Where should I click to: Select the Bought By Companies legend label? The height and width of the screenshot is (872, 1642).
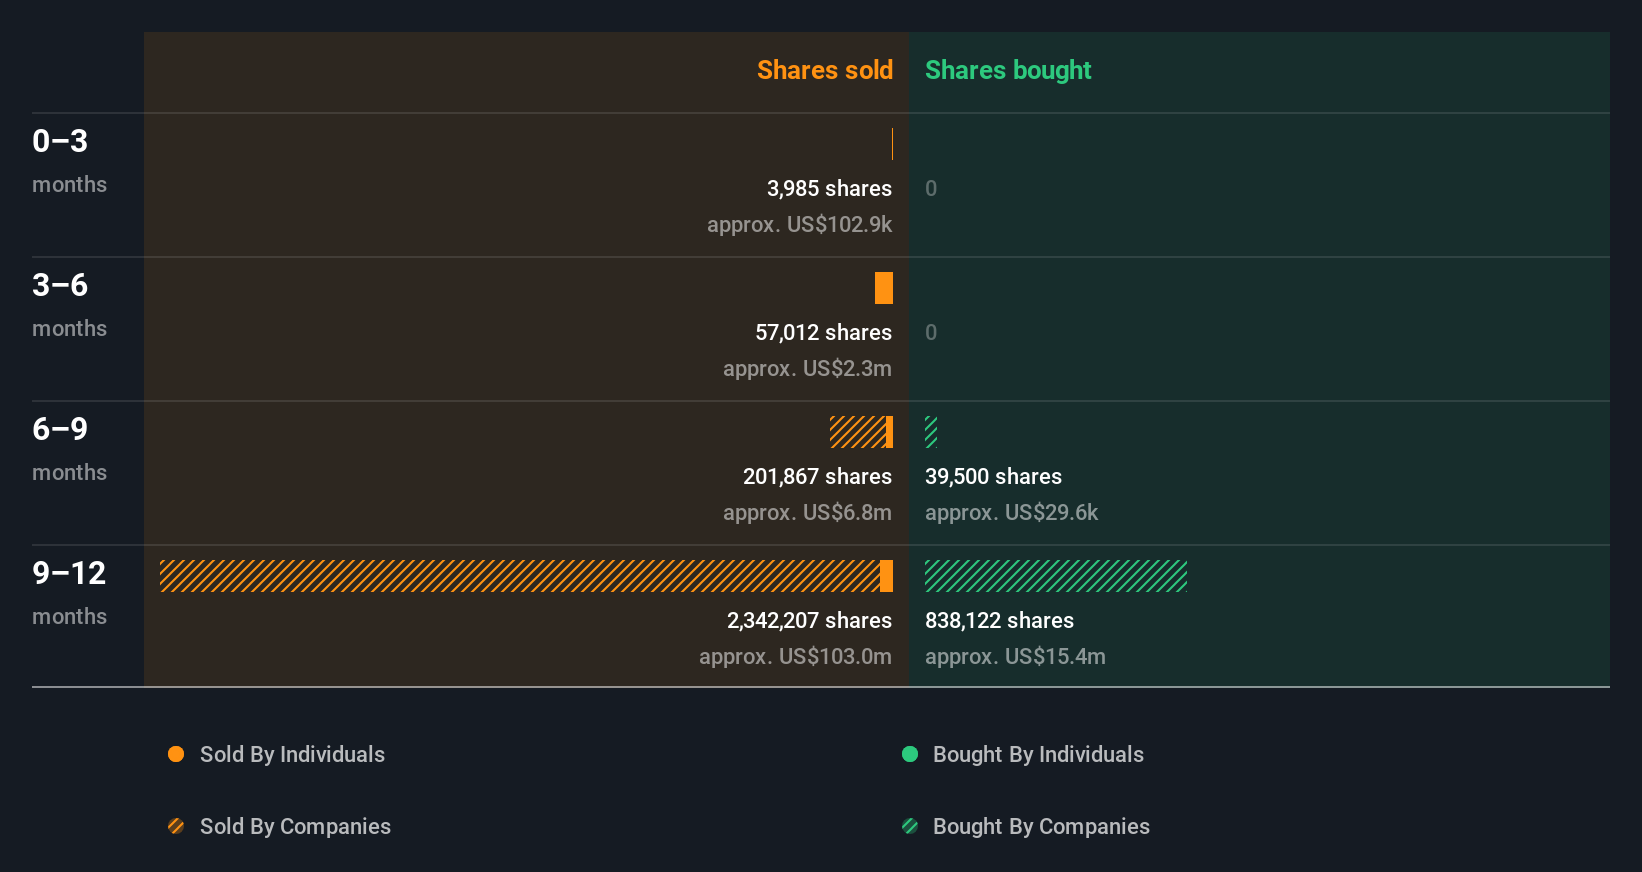(x=1041, y=826)
